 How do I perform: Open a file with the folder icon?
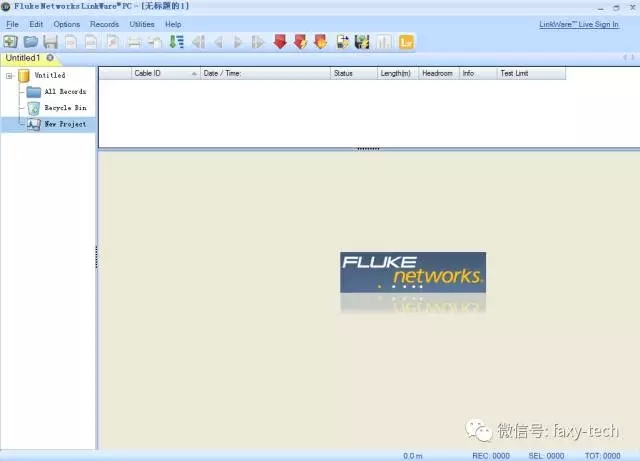coord(31,42)
